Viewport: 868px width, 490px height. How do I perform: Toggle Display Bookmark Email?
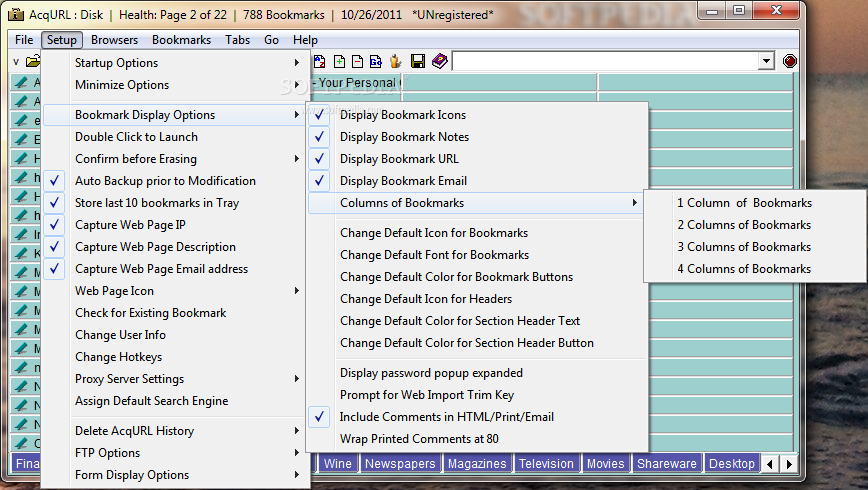point(477,181)
